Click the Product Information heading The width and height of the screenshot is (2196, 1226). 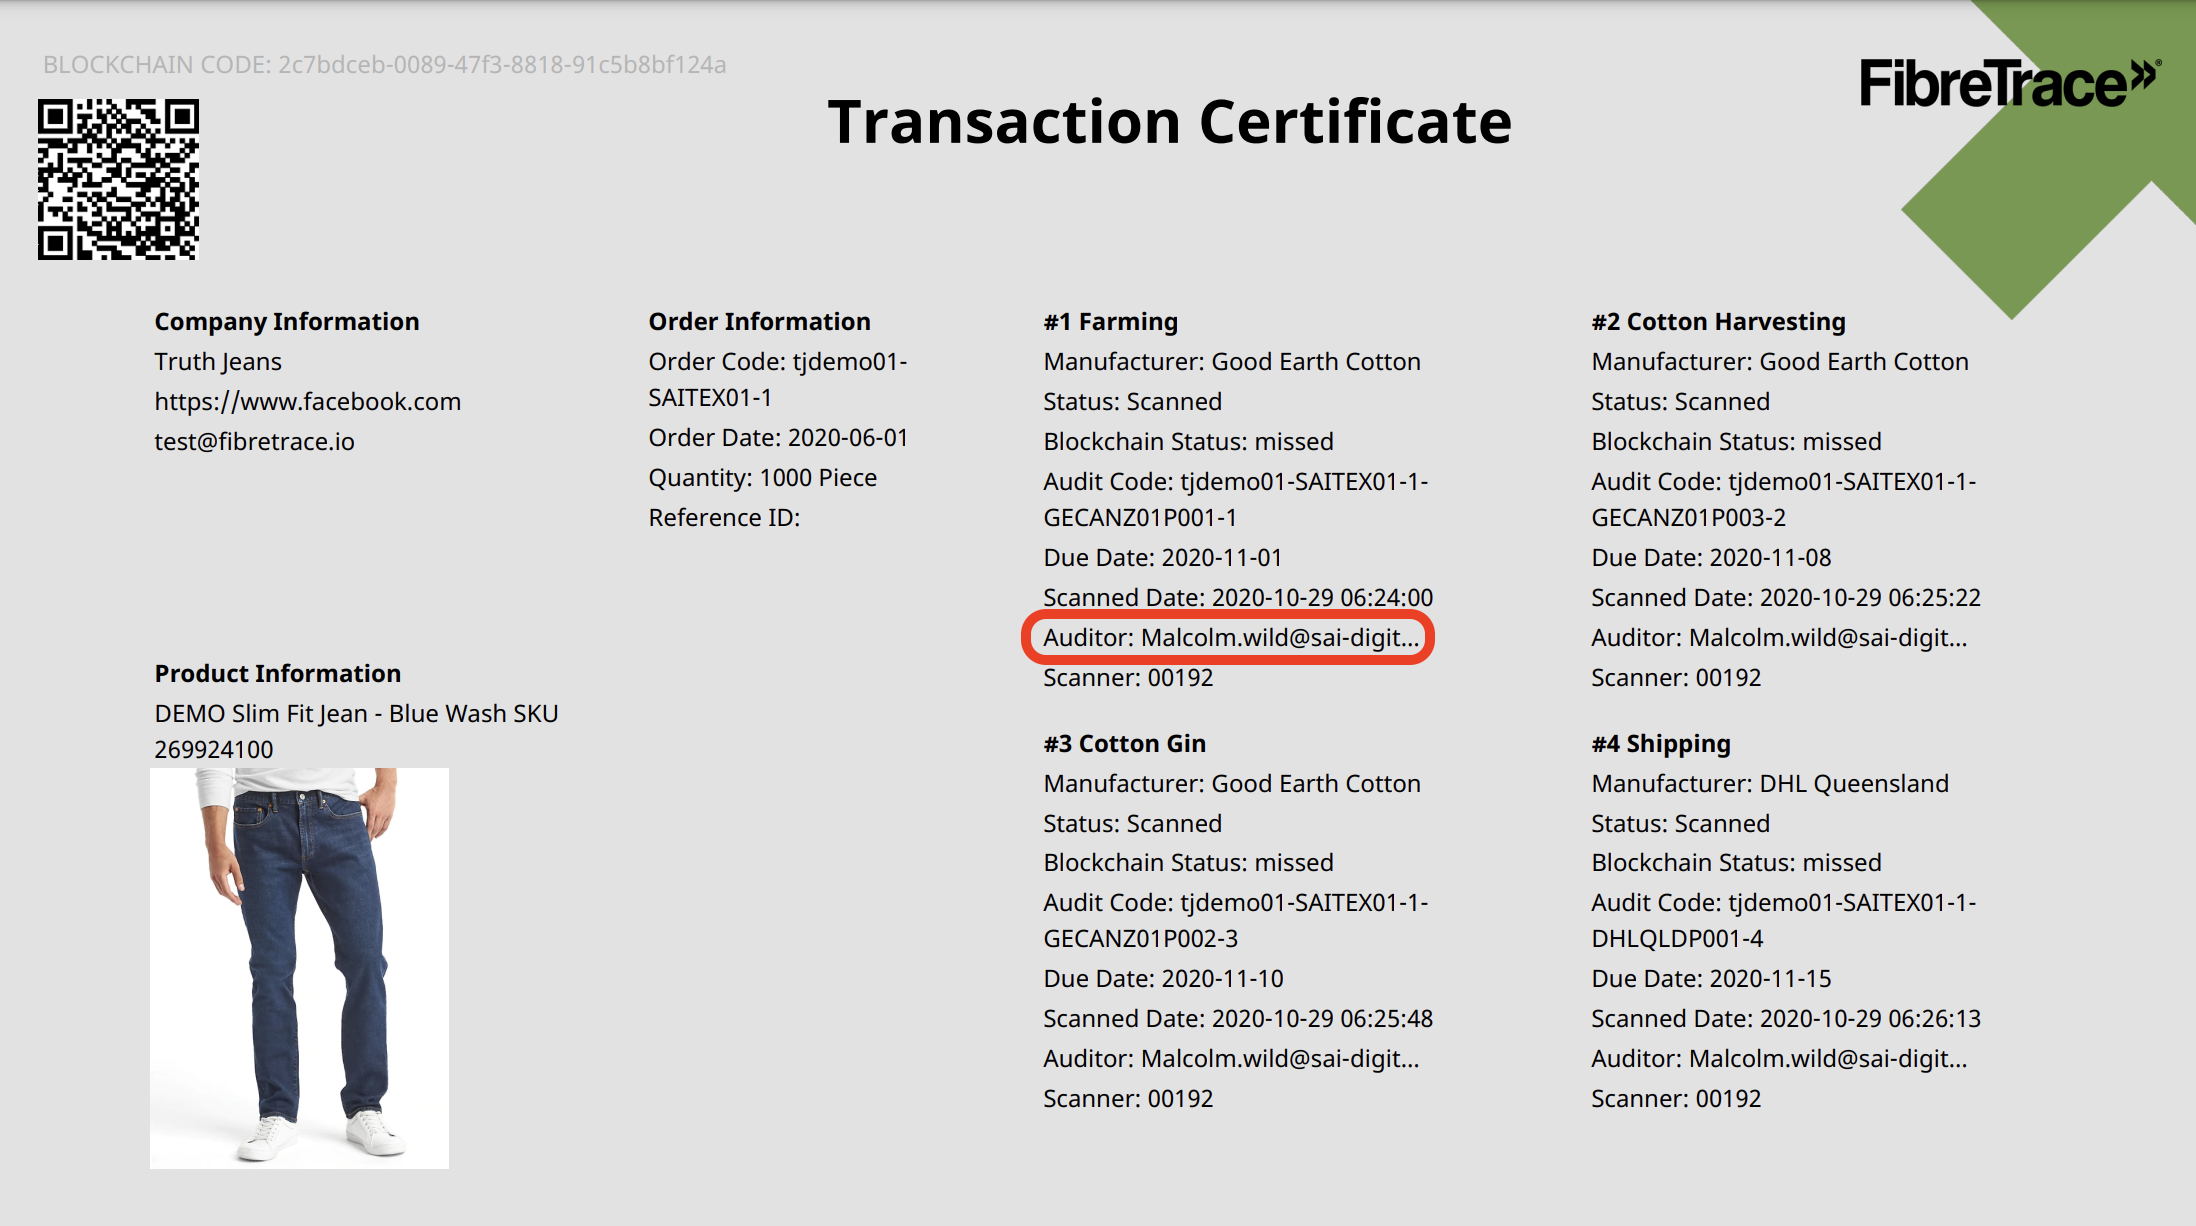277,674
